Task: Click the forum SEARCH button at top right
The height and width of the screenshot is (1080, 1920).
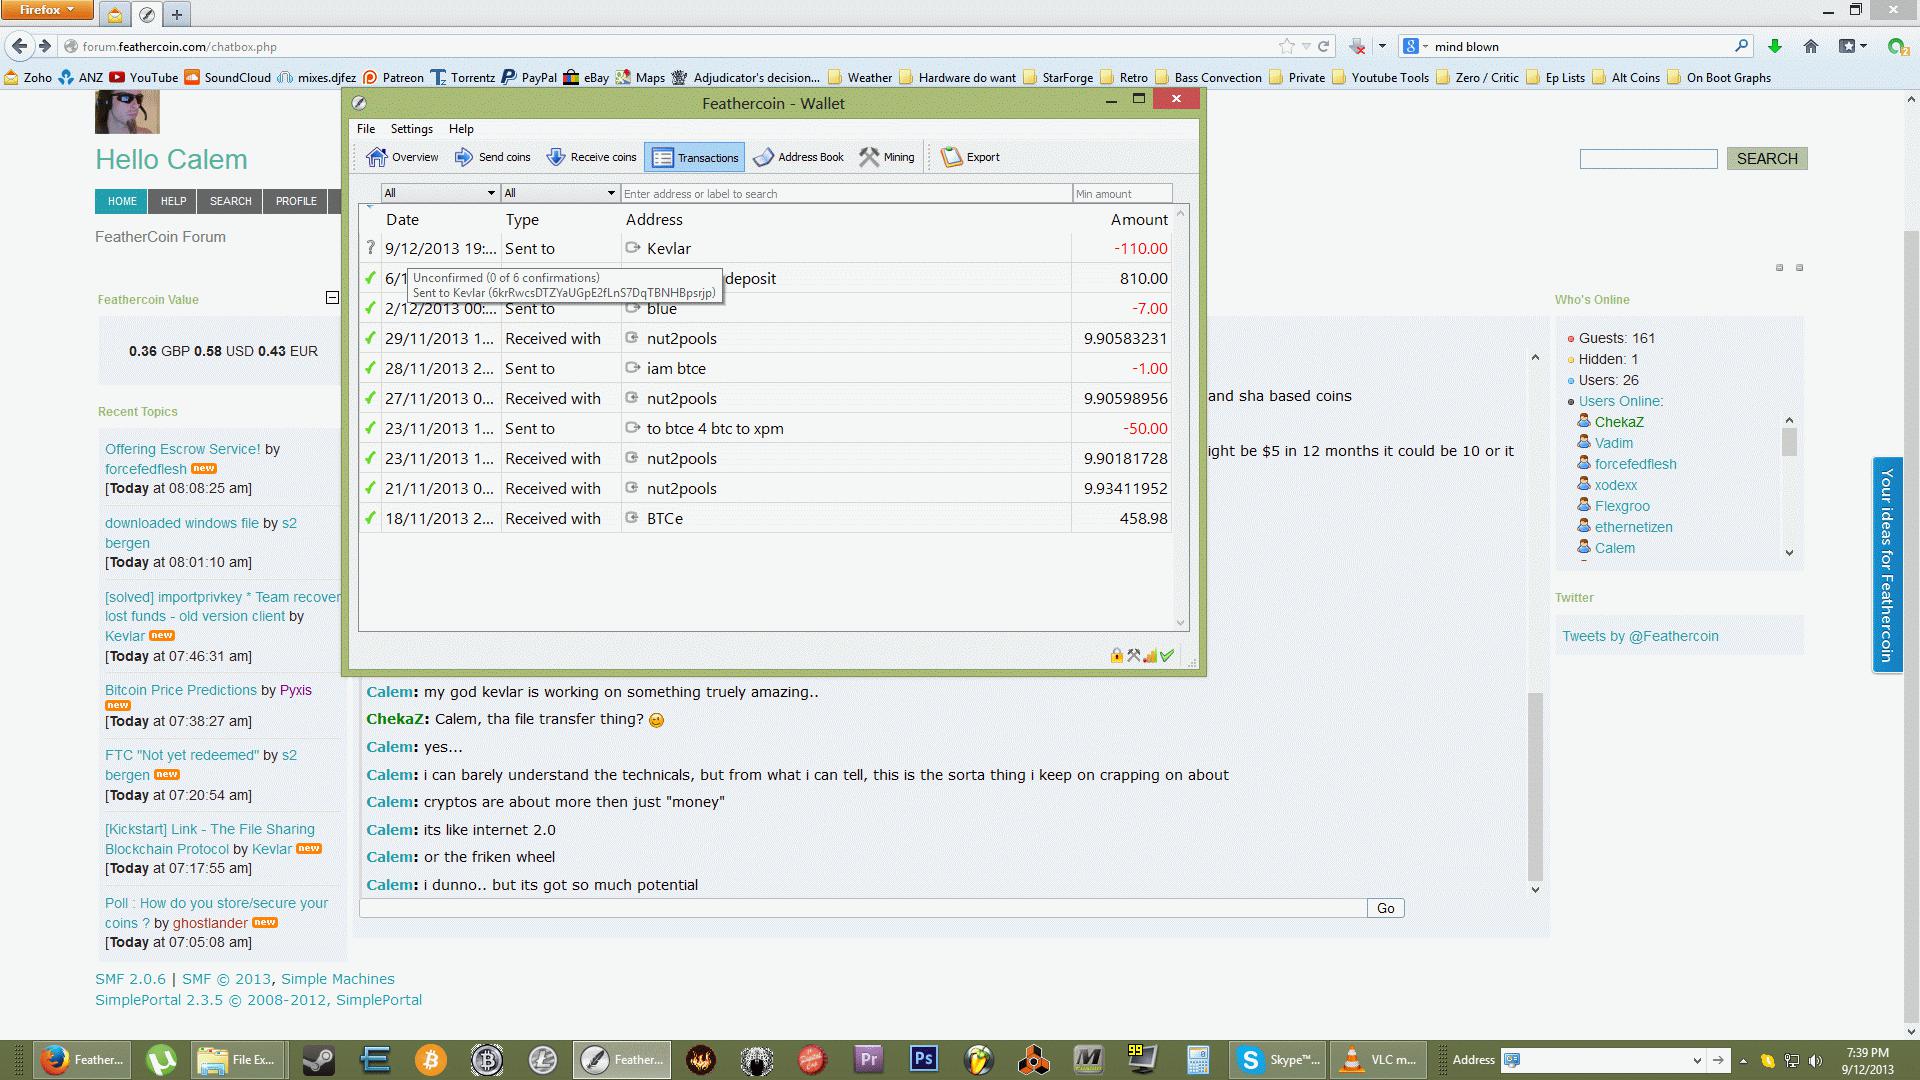Action: pyautogui.click(x=1767, y=158)
